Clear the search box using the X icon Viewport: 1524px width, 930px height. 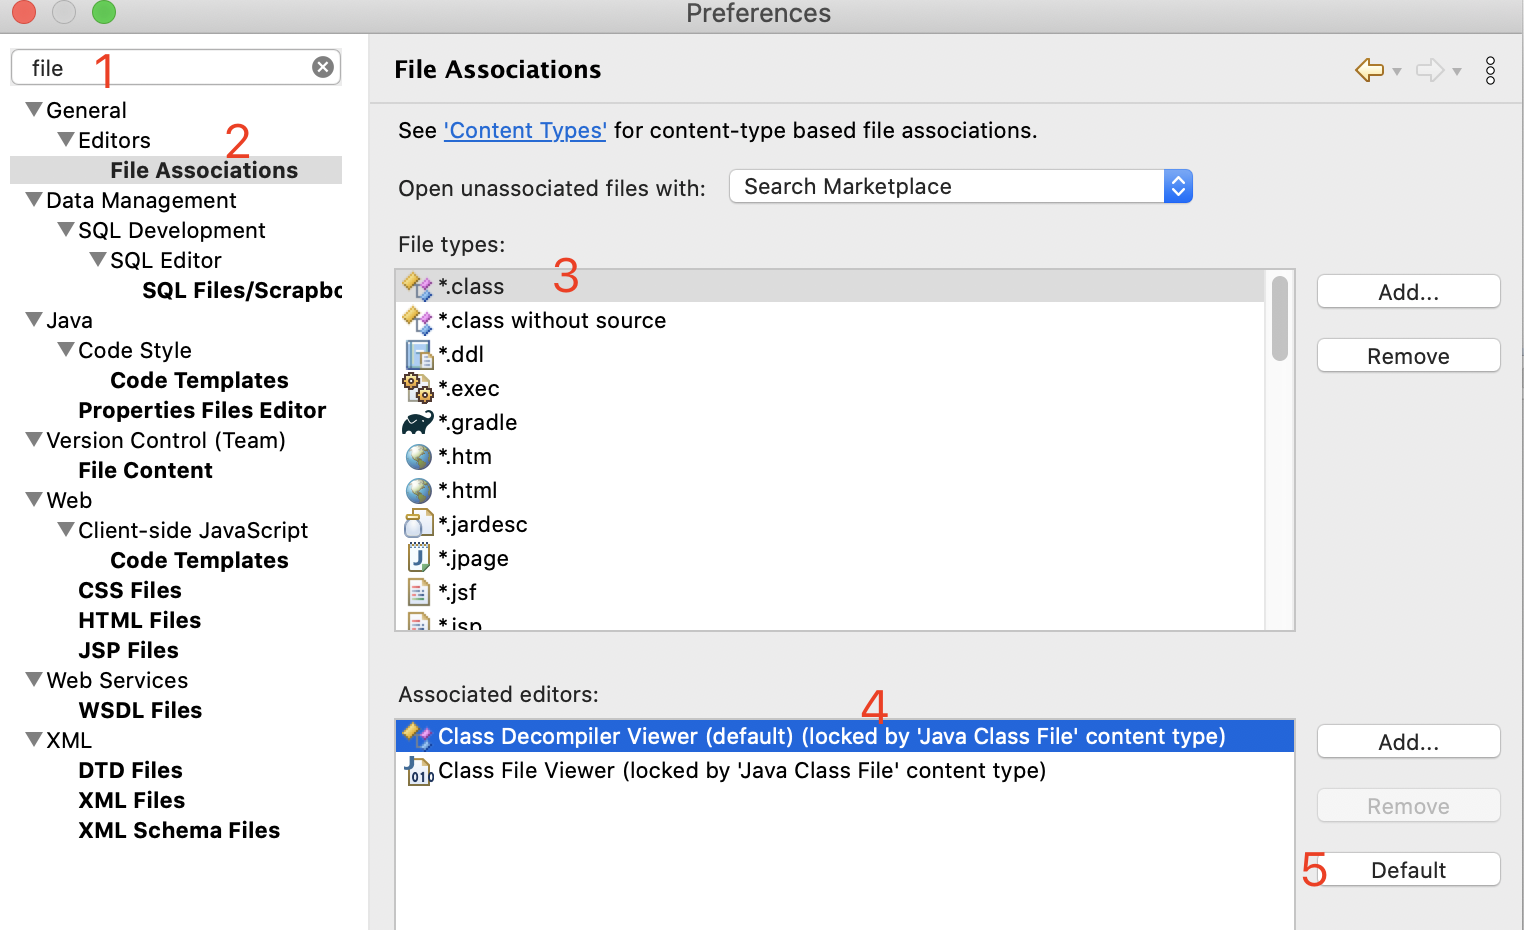click(322, 66)
